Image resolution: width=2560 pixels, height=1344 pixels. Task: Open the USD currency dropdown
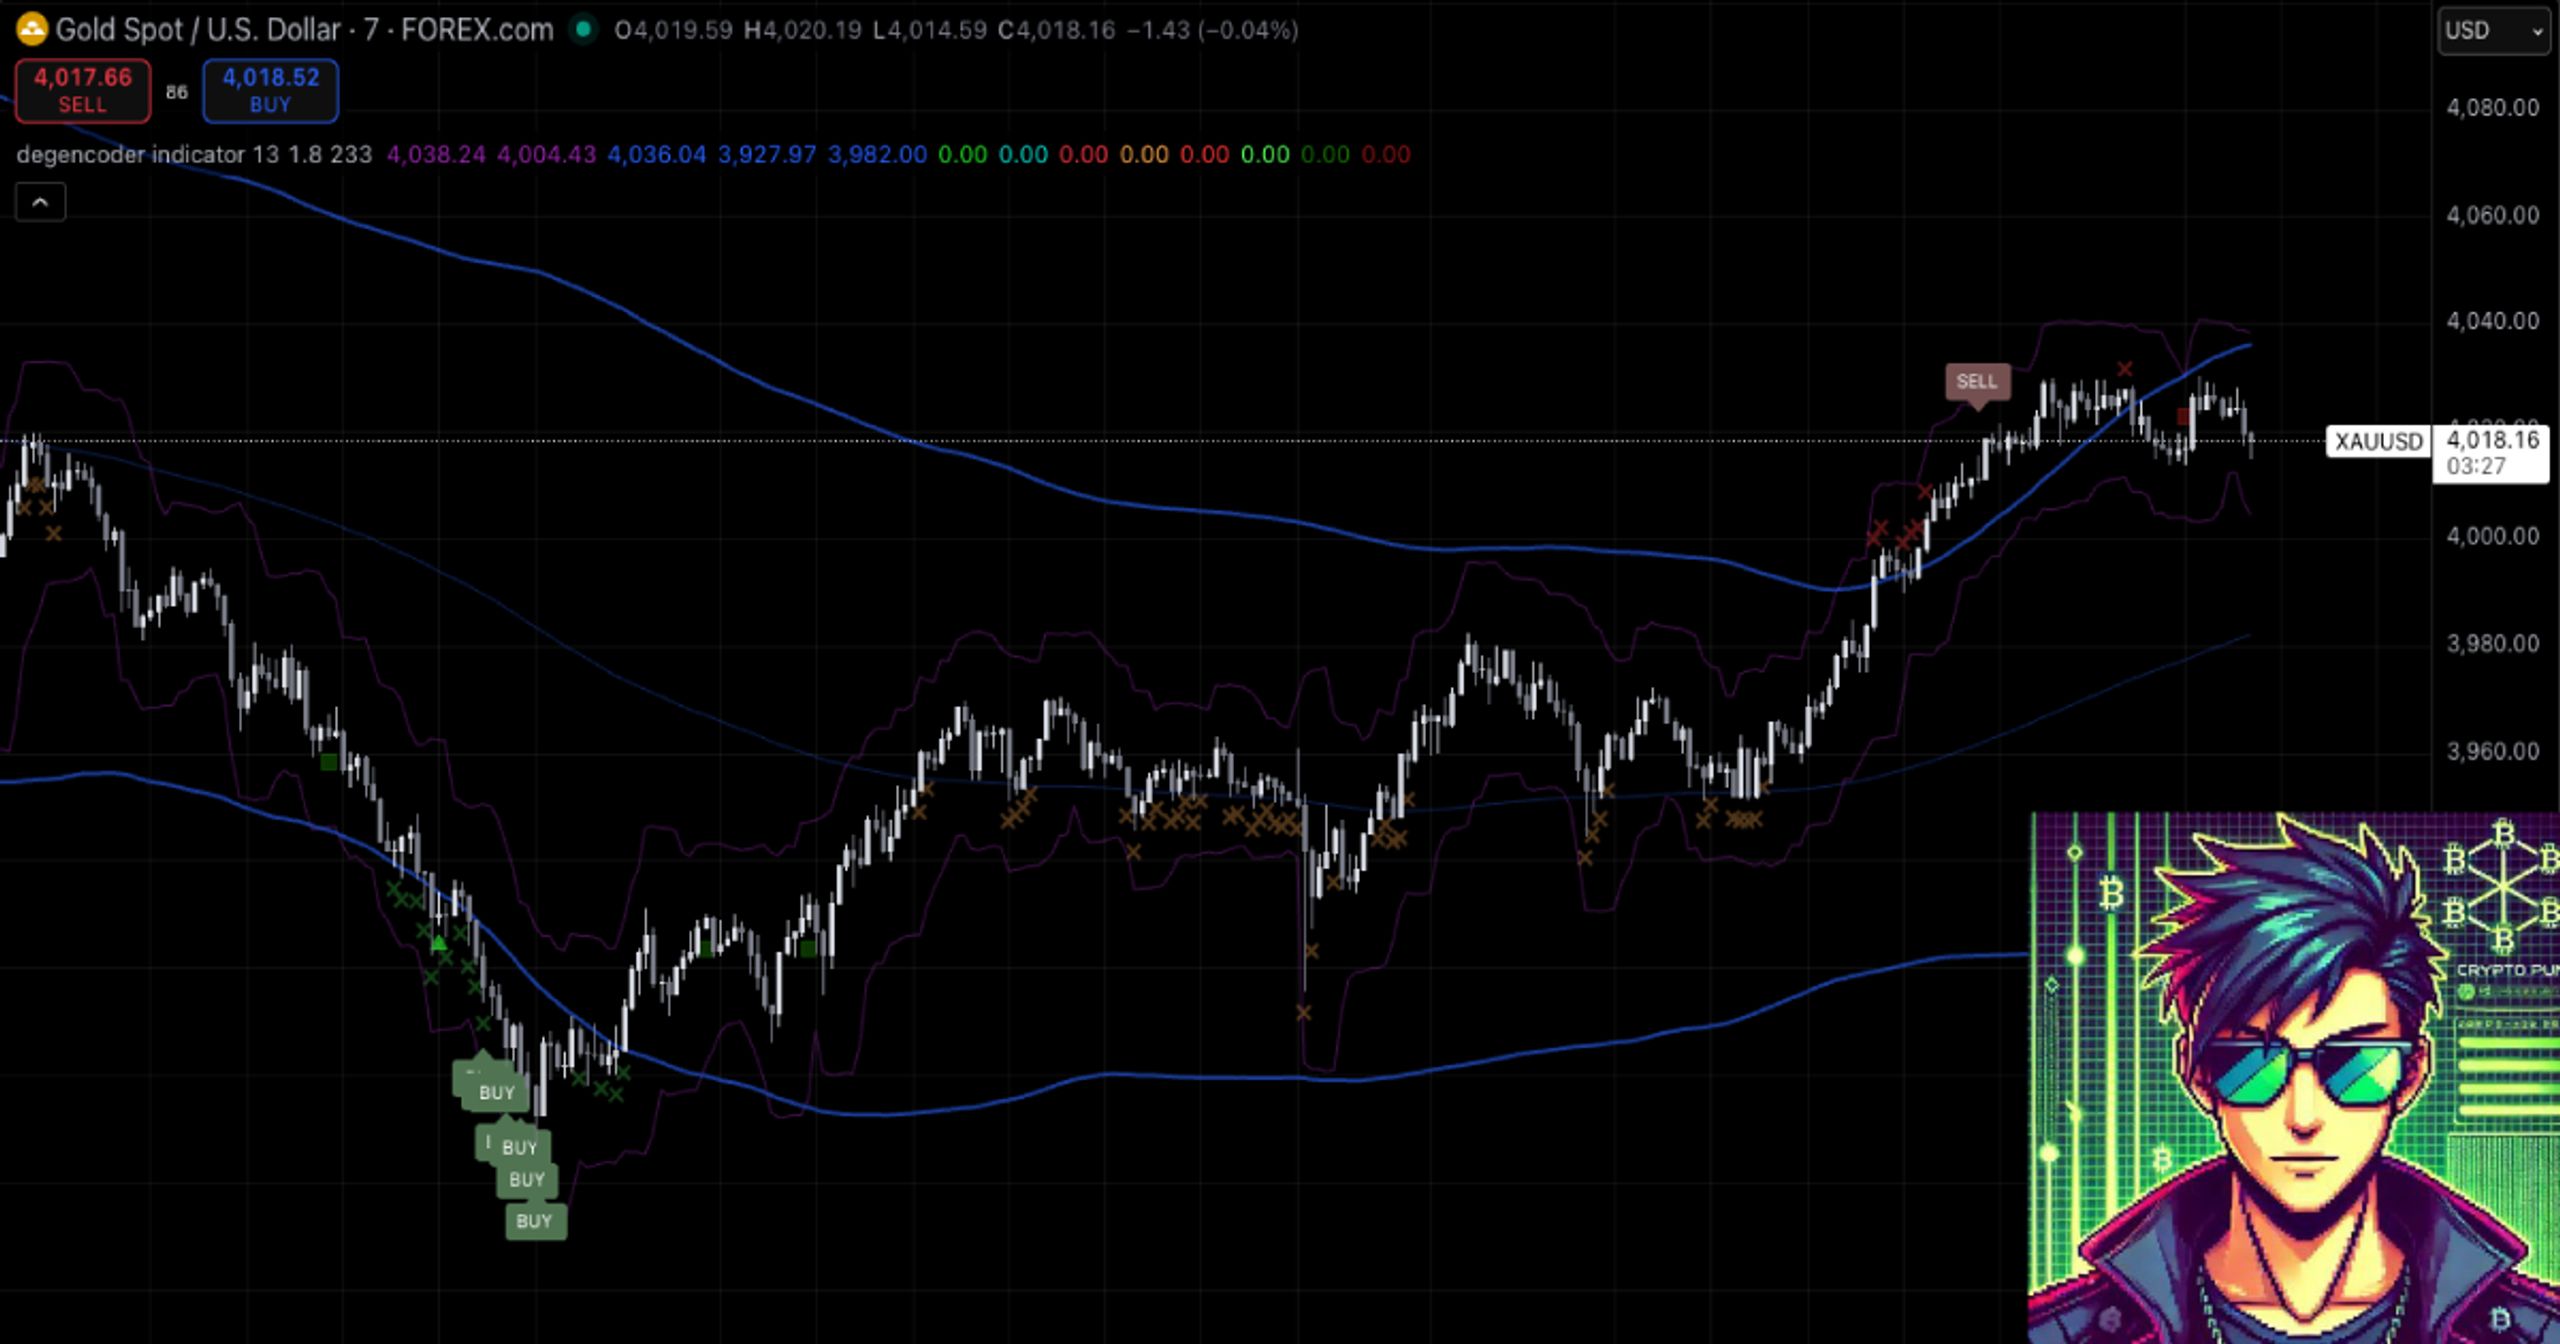point(2493,31)
